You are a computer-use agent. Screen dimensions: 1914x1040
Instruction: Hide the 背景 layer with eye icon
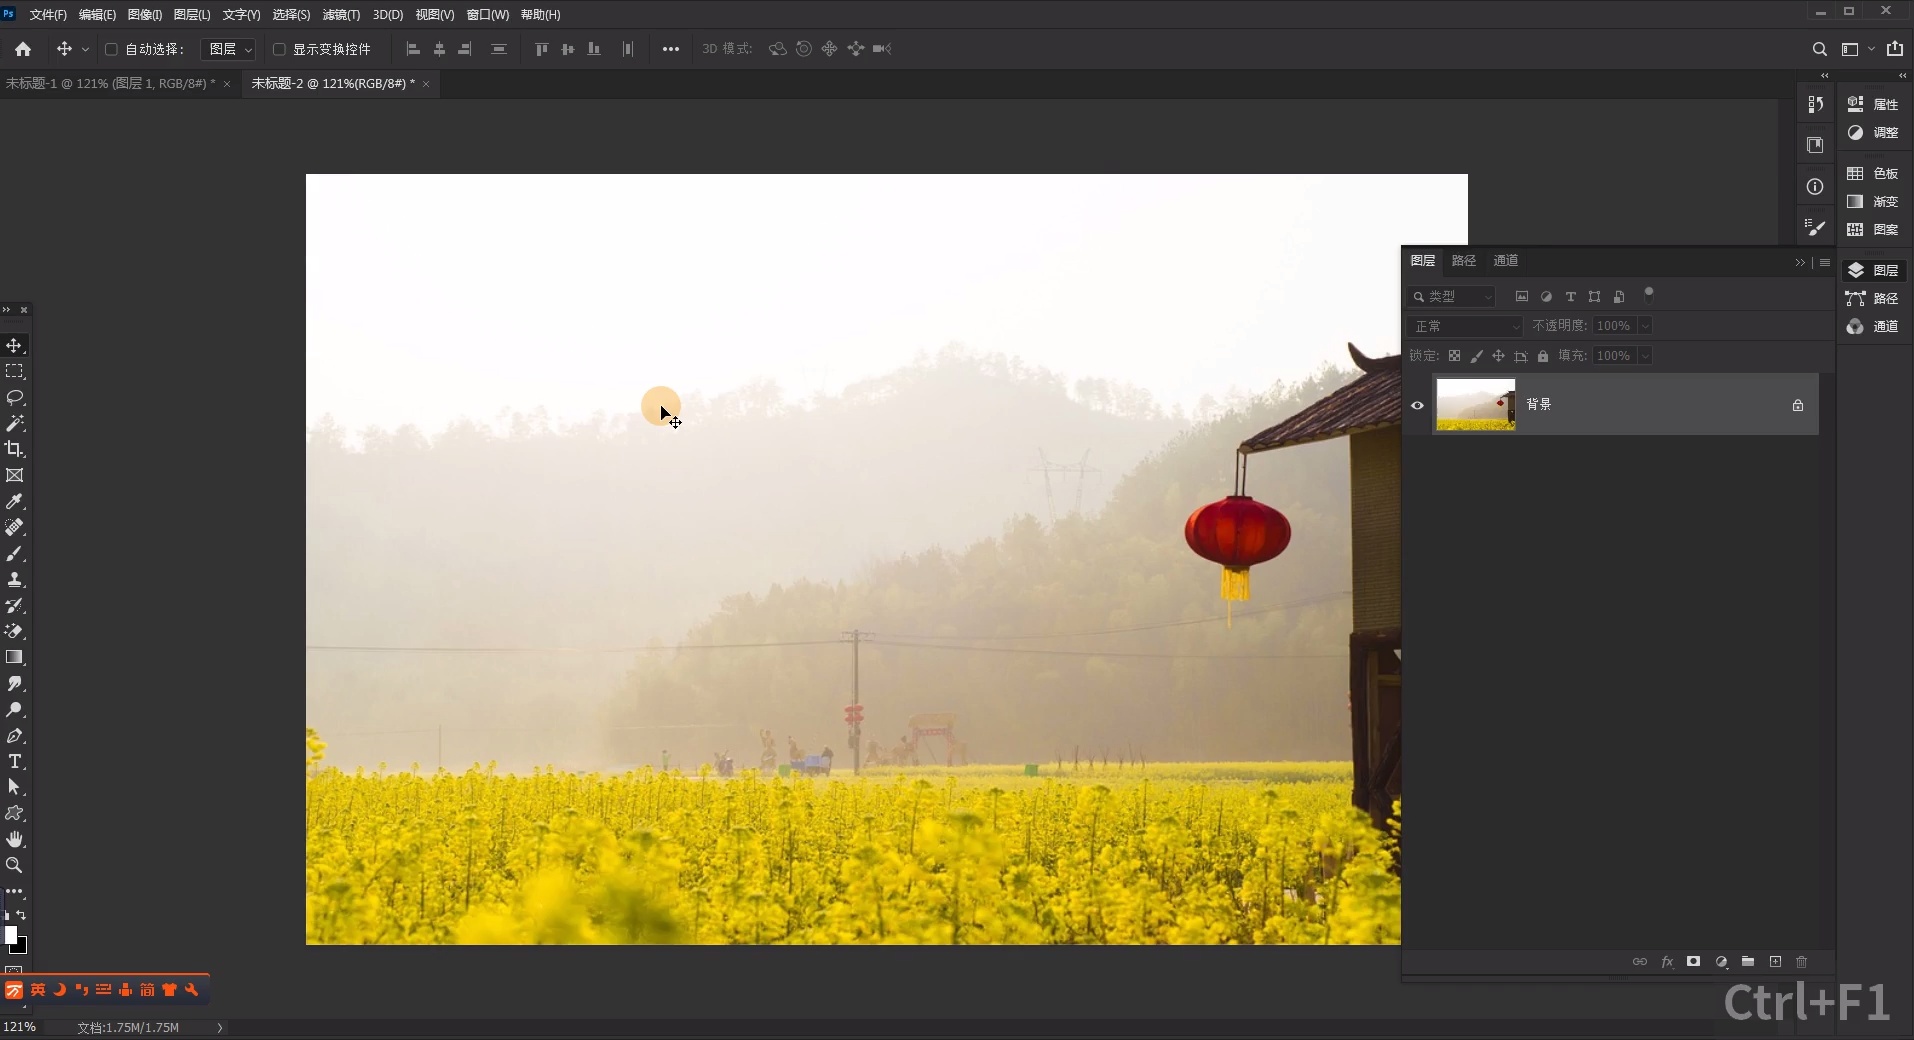[1417, 405]
